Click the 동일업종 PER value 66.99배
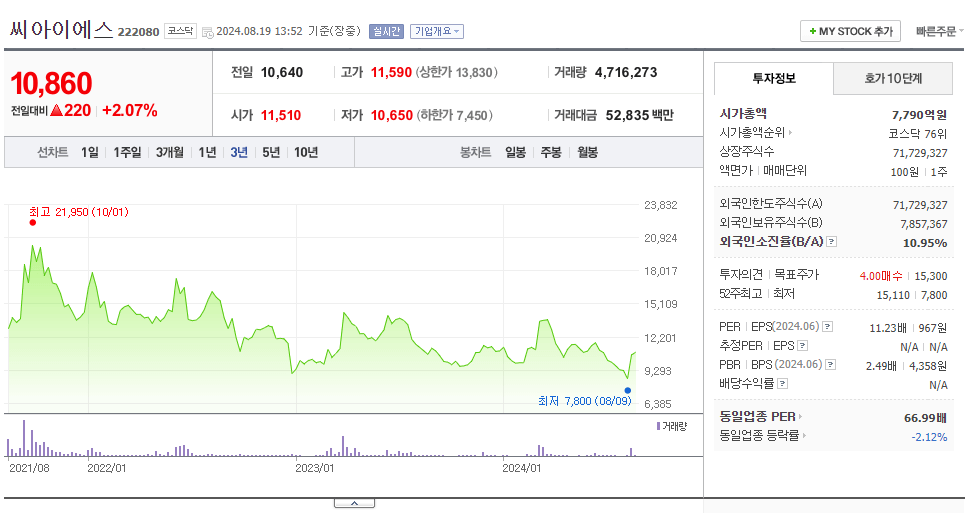The width and height of the screenshot is (971, 513). point(926,418)
